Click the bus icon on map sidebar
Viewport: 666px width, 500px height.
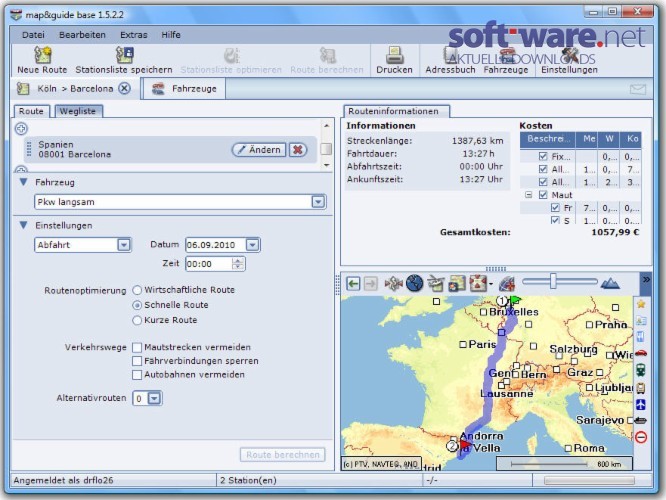pyautogui.click(x=641, y=388)
